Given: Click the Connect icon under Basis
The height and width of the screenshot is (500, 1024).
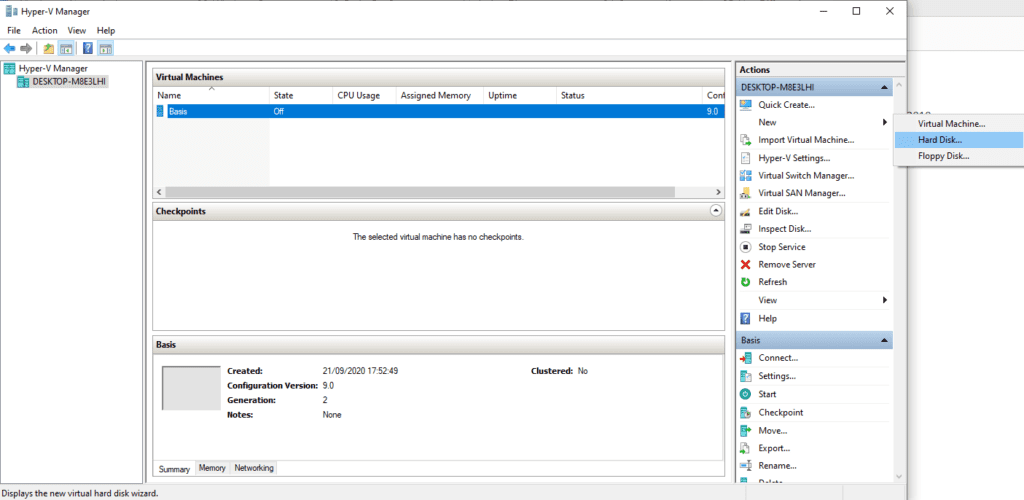Looking at the screenshot, I should [x=746, y=358].
